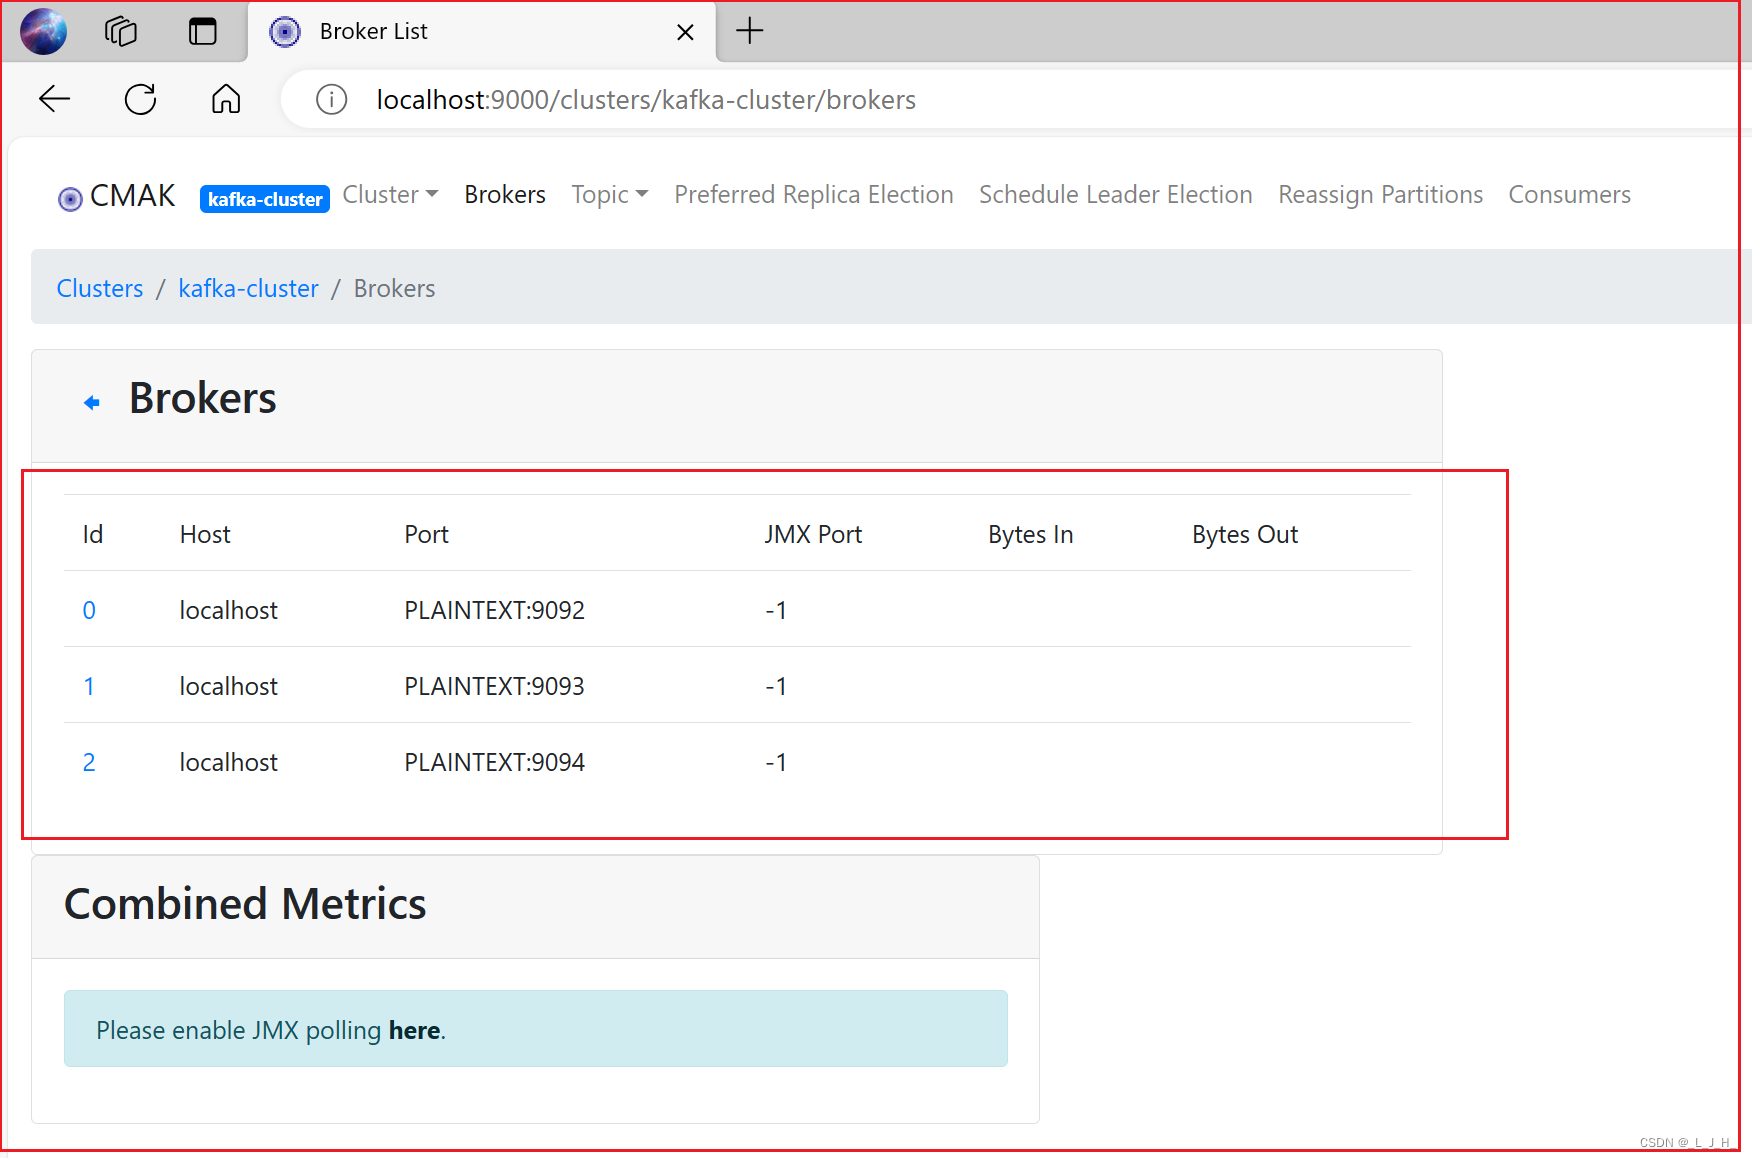Screen dimensions: 1752x1158
Task: Click the browser back arrow
Action: tap(55, 99)
